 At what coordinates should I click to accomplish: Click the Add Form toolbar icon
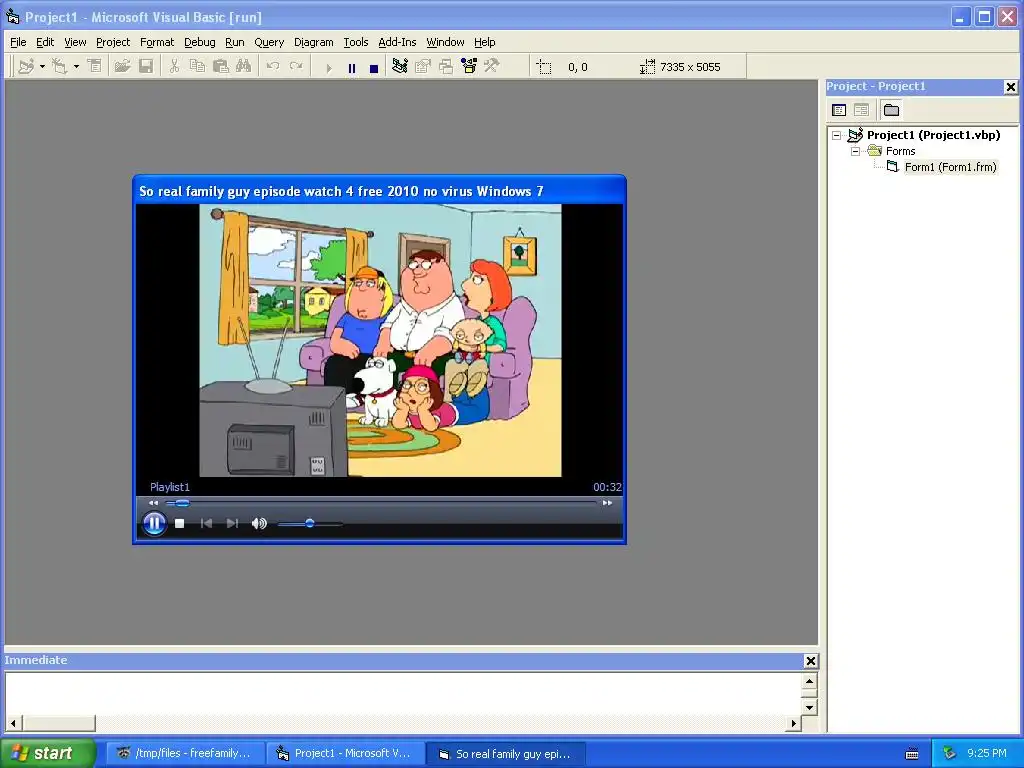pyautogui.click(x=59, y=67)
